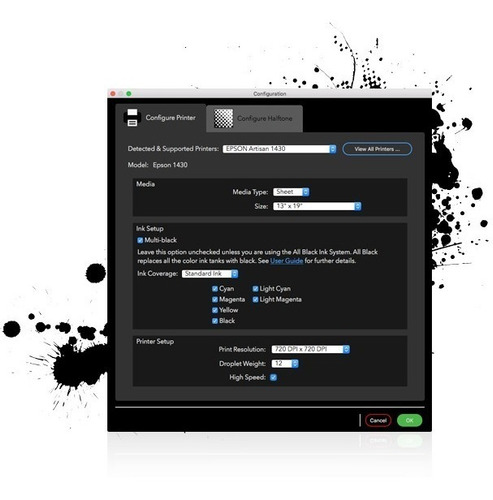The height and width of the screenshot is (500, 493).
Task: Click the OK button
Action: 409,421
